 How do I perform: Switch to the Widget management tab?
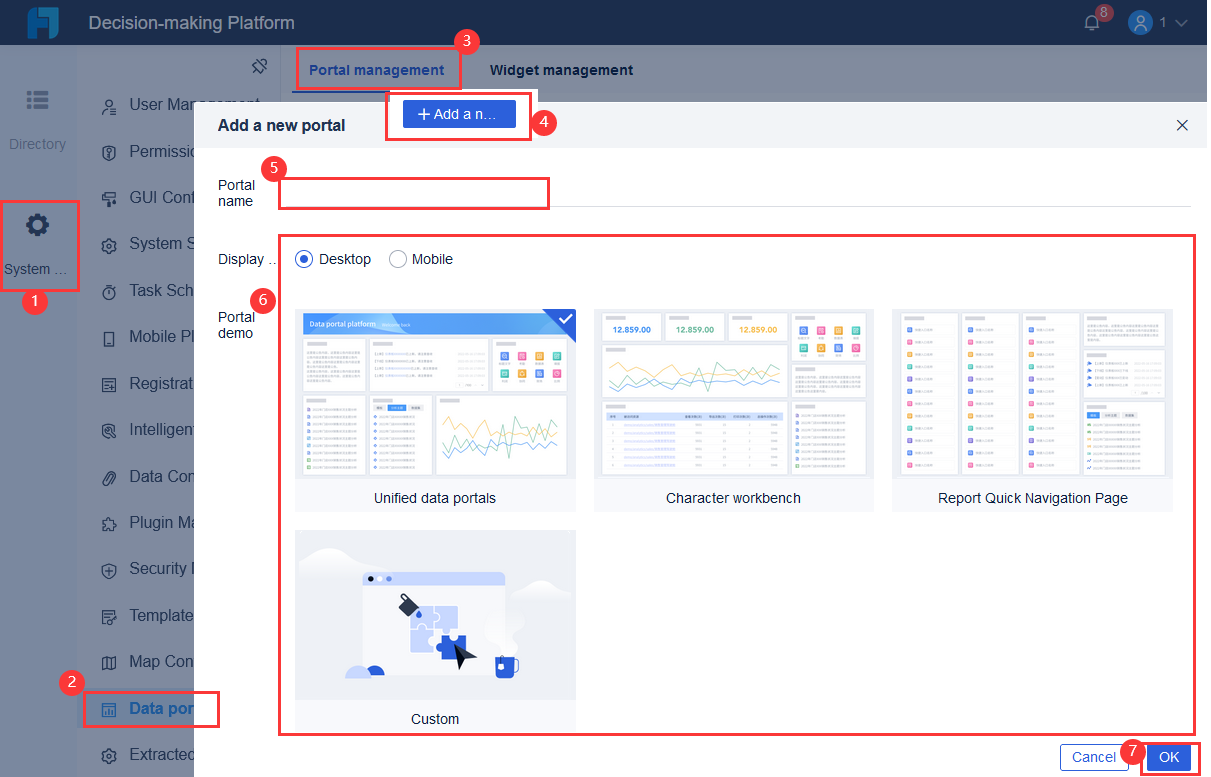tap(561, 69)
